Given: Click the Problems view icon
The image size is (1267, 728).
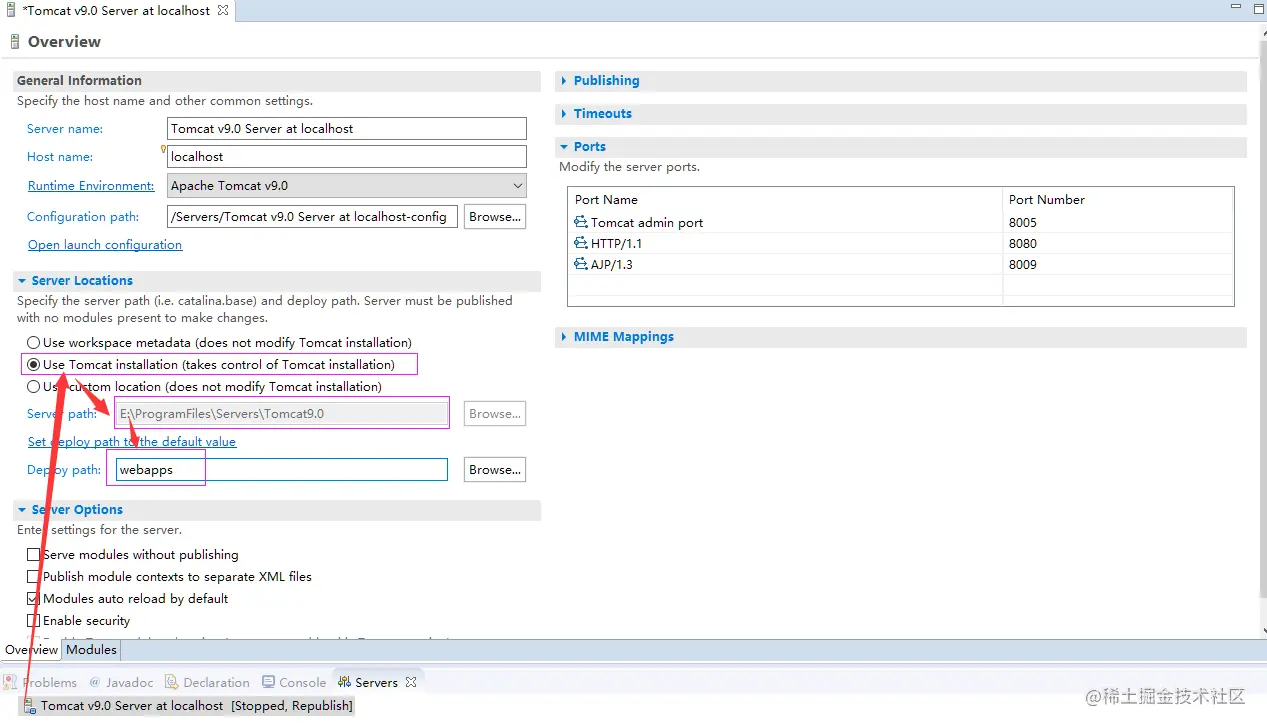Looking at the screenshot, I should point(11,682).
